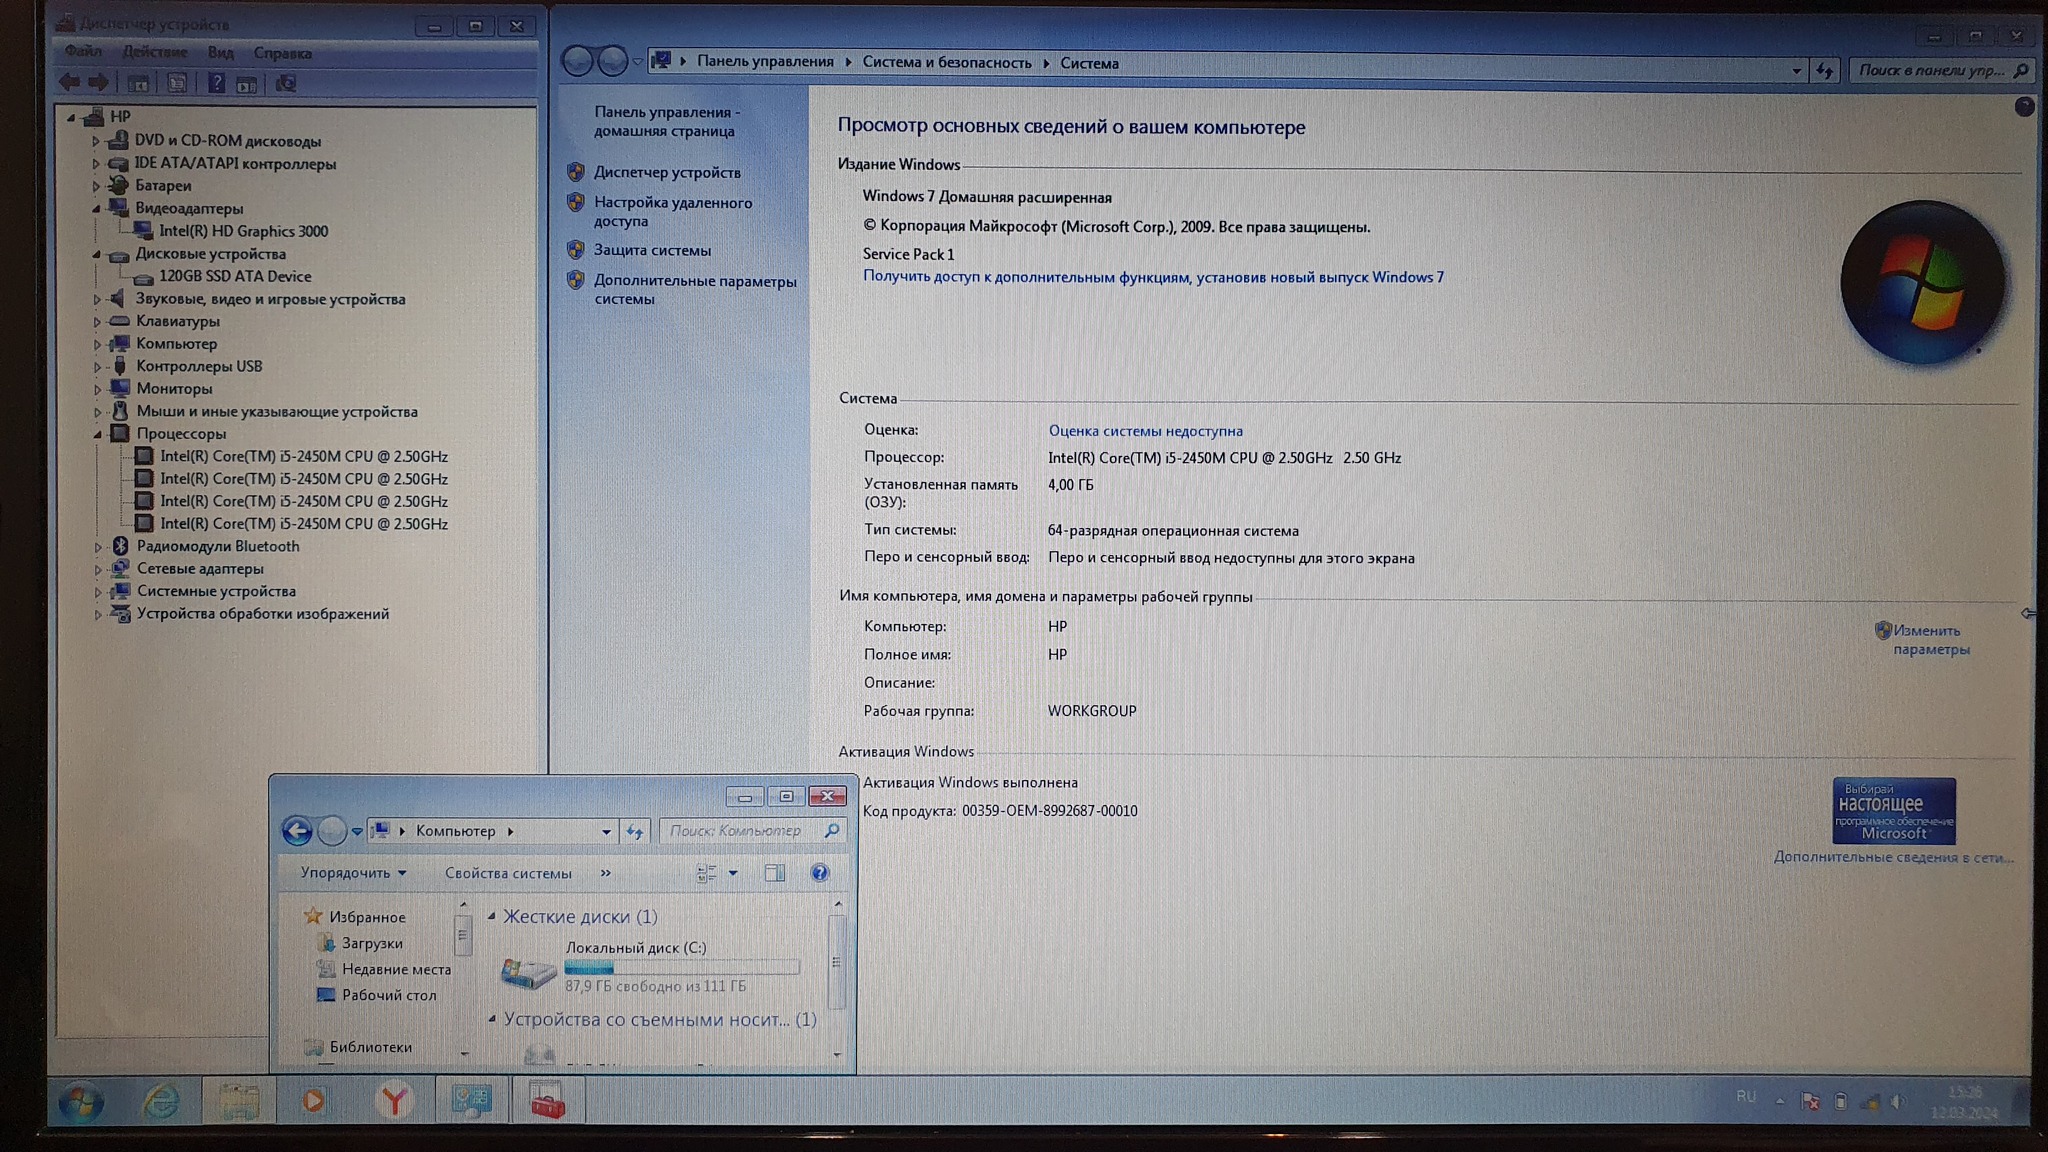This screenshot has height=1152, width=2048.
Task: Click the red toolbox taskbar icon
Action: coord(547,1101)
